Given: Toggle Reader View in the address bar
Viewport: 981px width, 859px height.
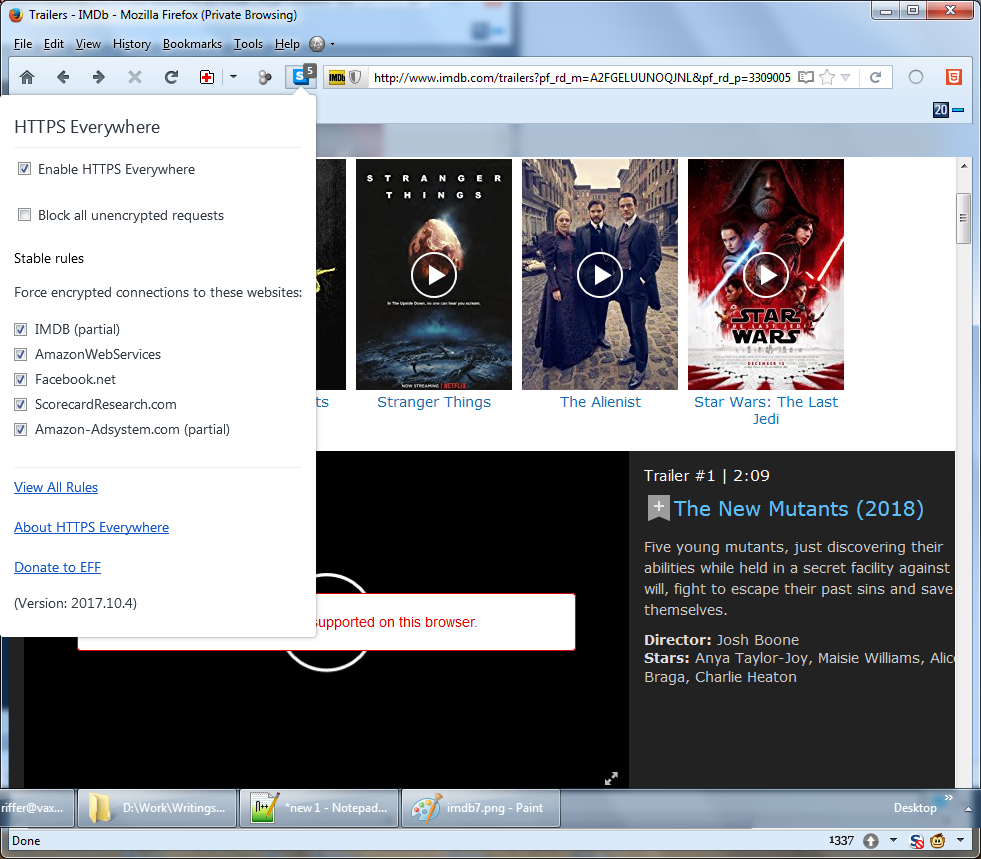Looking at the screenshot, I should coord(806,77).
